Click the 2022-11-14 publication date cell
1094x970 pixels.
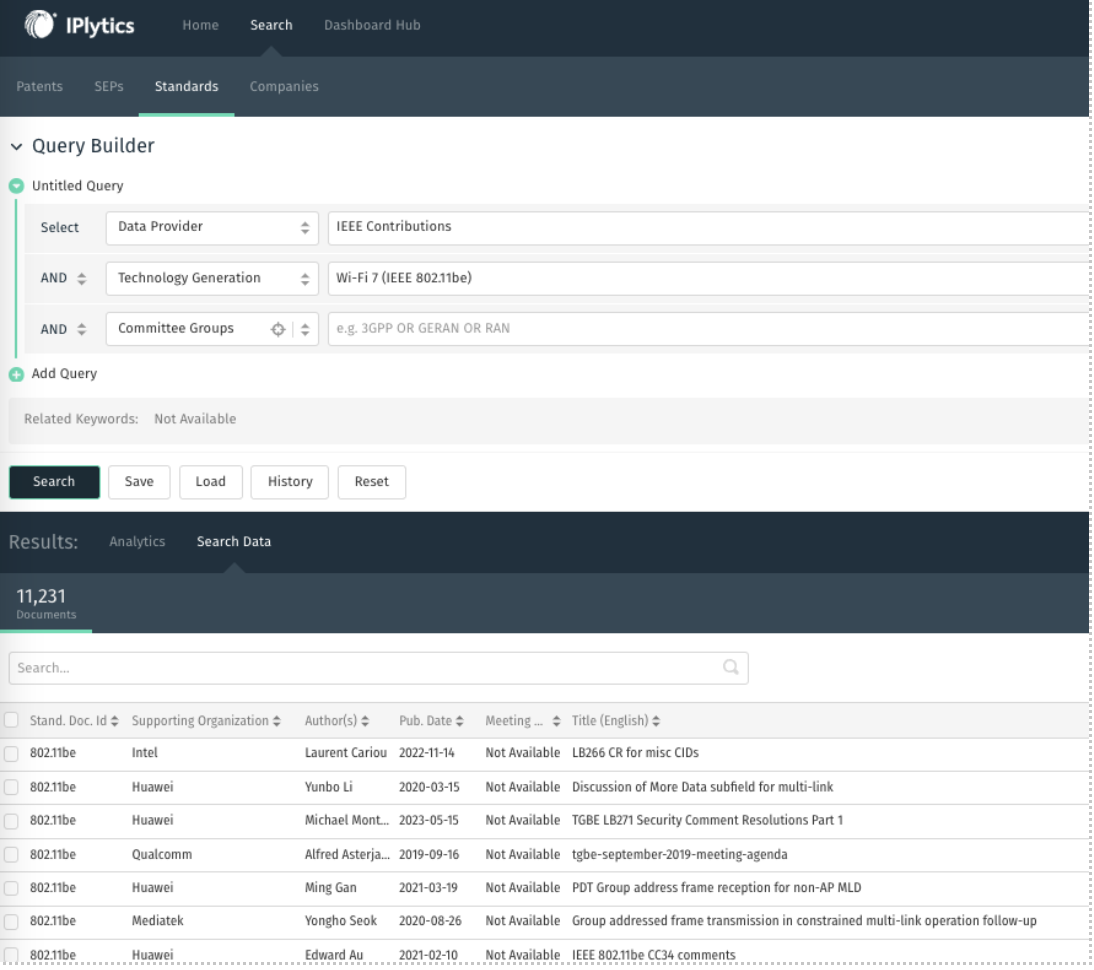[x=426, y=753]
